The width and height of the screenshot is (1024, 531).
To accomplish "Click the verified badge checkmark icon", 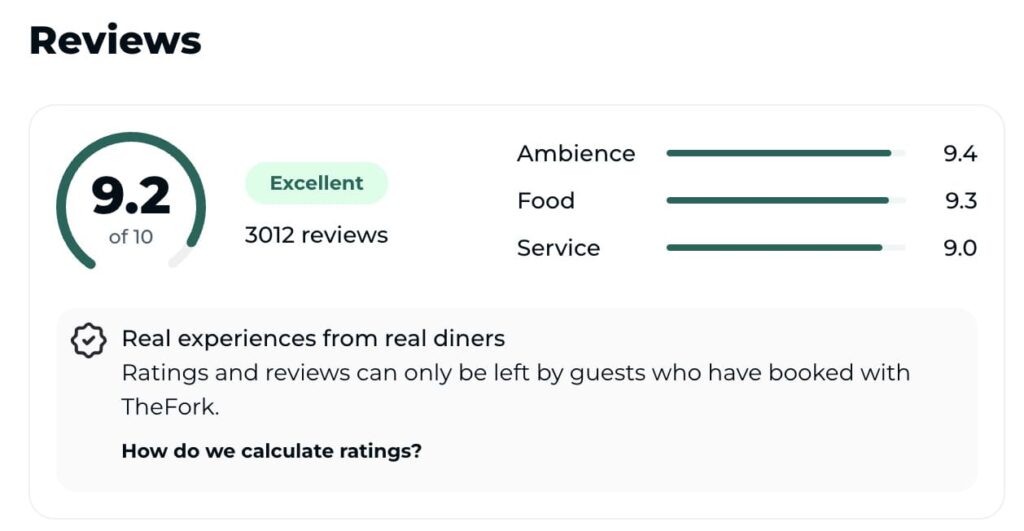I will 89,340.
